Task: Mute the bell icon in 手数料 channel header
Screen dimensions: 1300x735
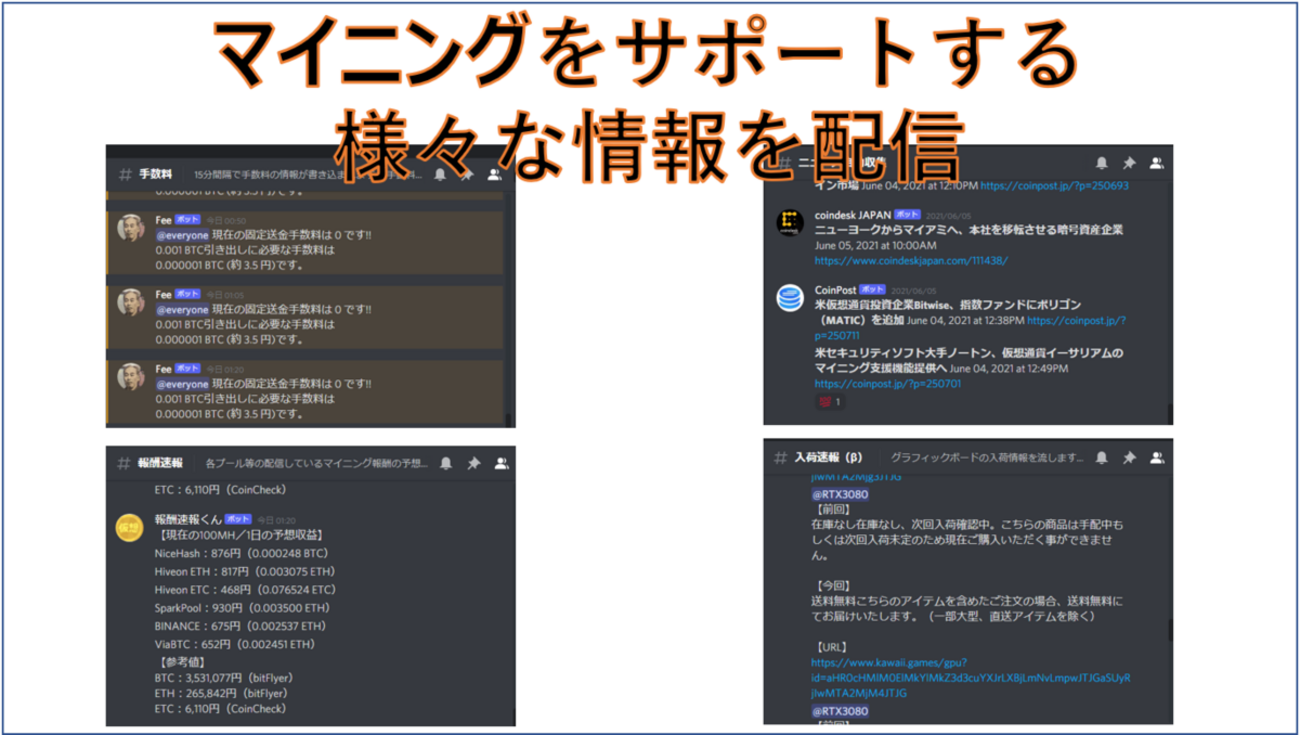Action: point(440,175)
